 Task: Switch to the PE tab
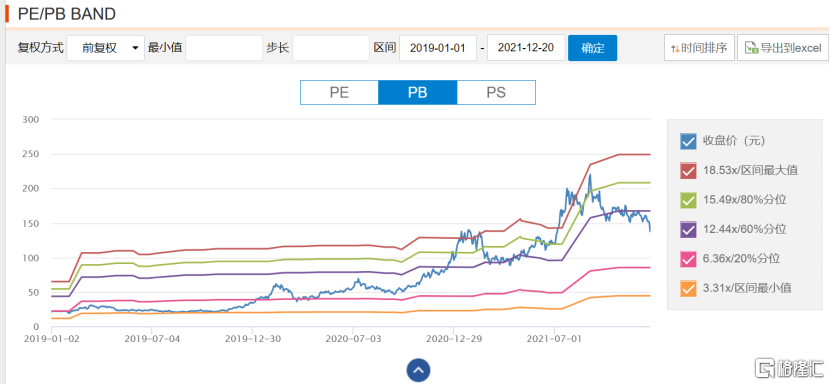pos(339,92)
